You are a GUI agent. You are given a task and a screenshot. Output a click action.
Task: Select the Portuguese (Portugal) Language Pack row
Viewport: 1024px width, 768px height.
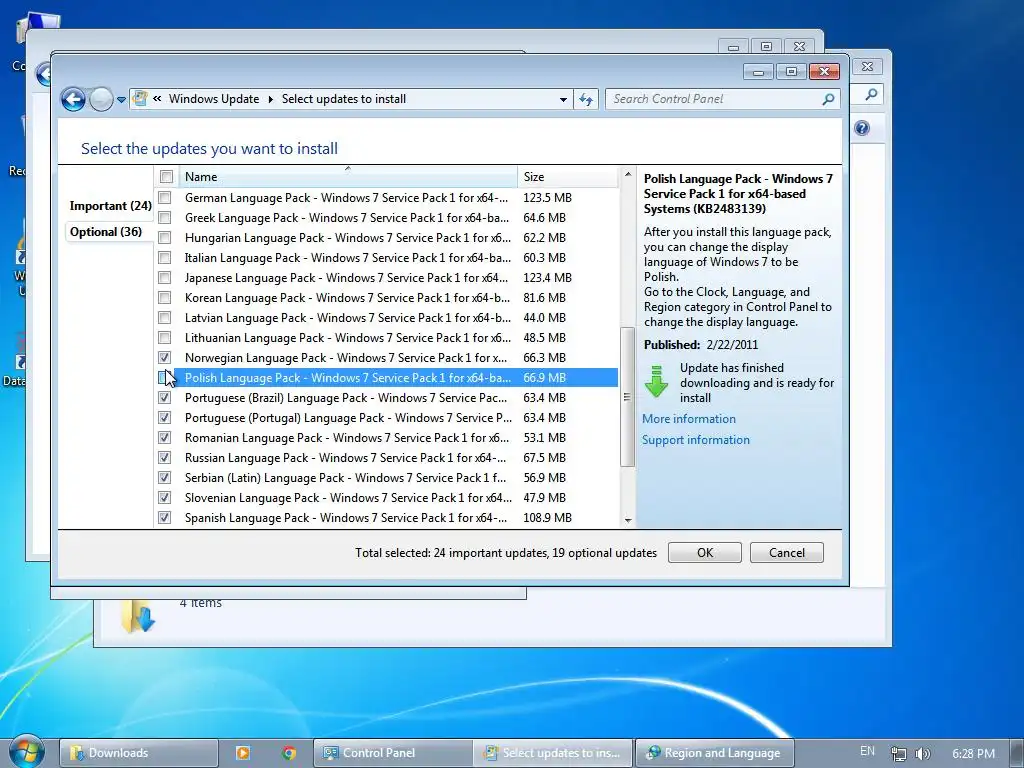(387, 418)
